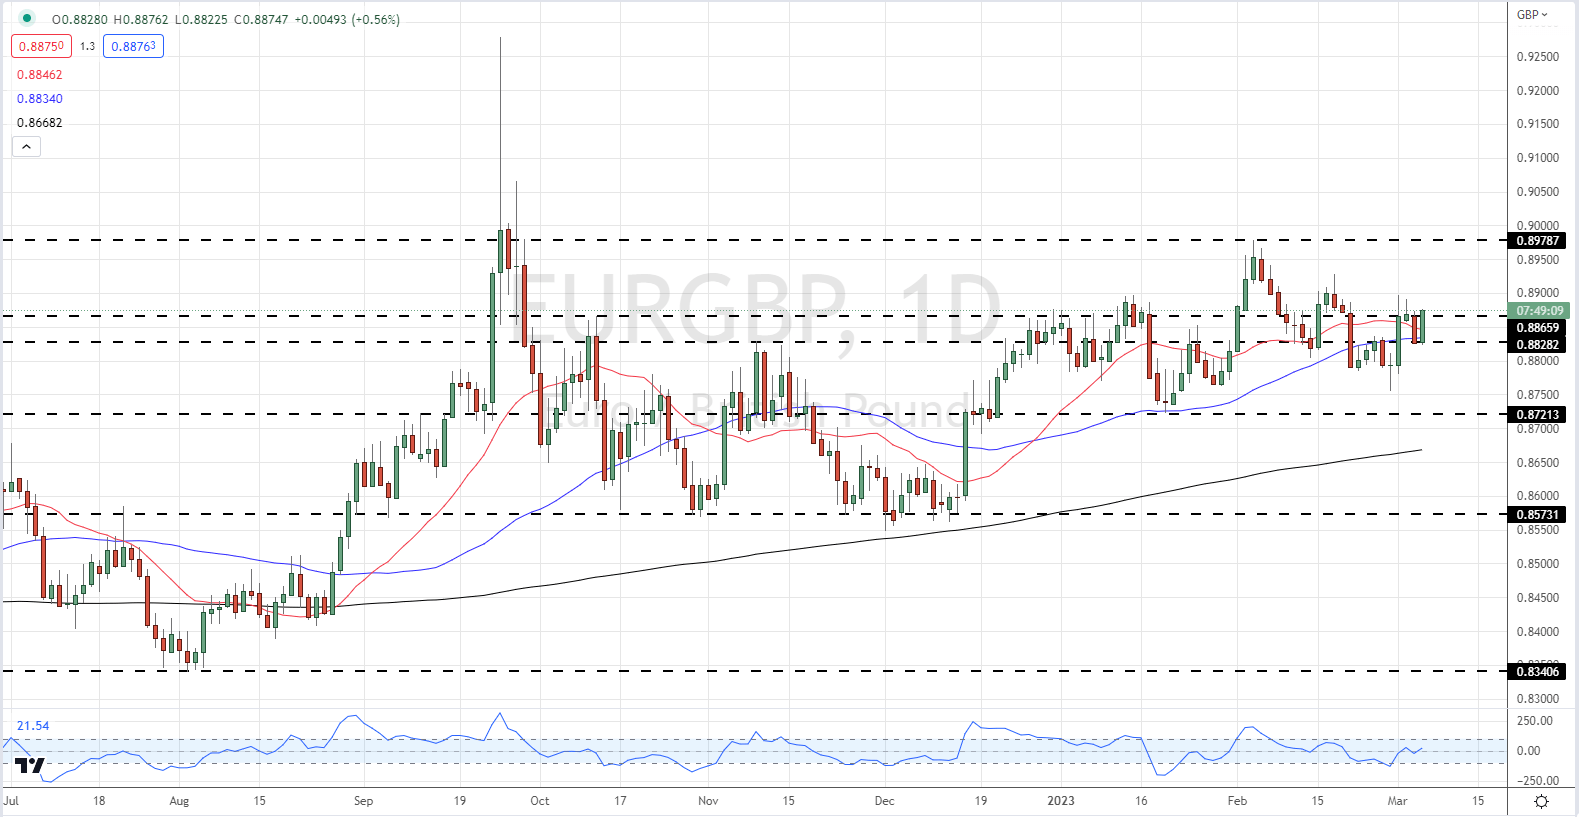The width and height of the screenshot is (1579, 817).
Task: Select the red 0.88462 moving average value
Action: click(39, 75)
